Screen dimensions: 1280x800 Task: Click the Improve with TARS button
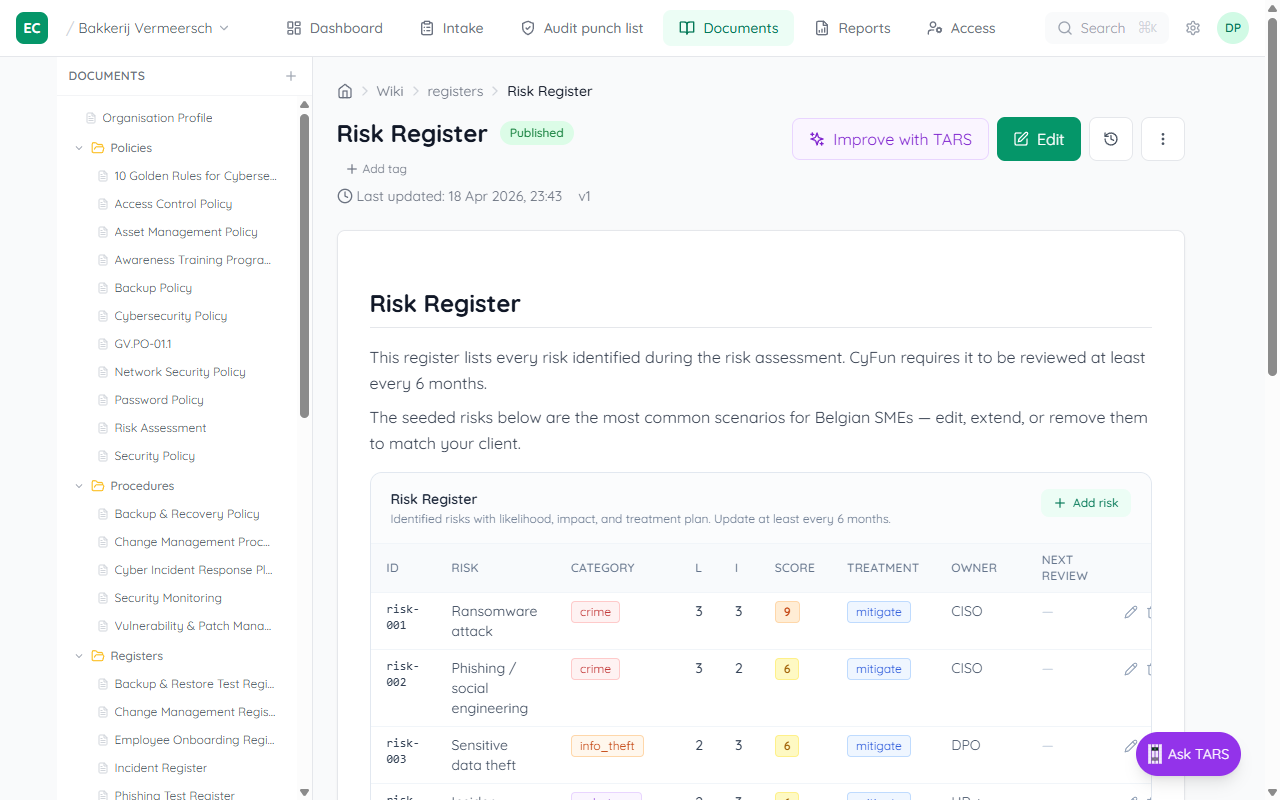click(889, 138)
